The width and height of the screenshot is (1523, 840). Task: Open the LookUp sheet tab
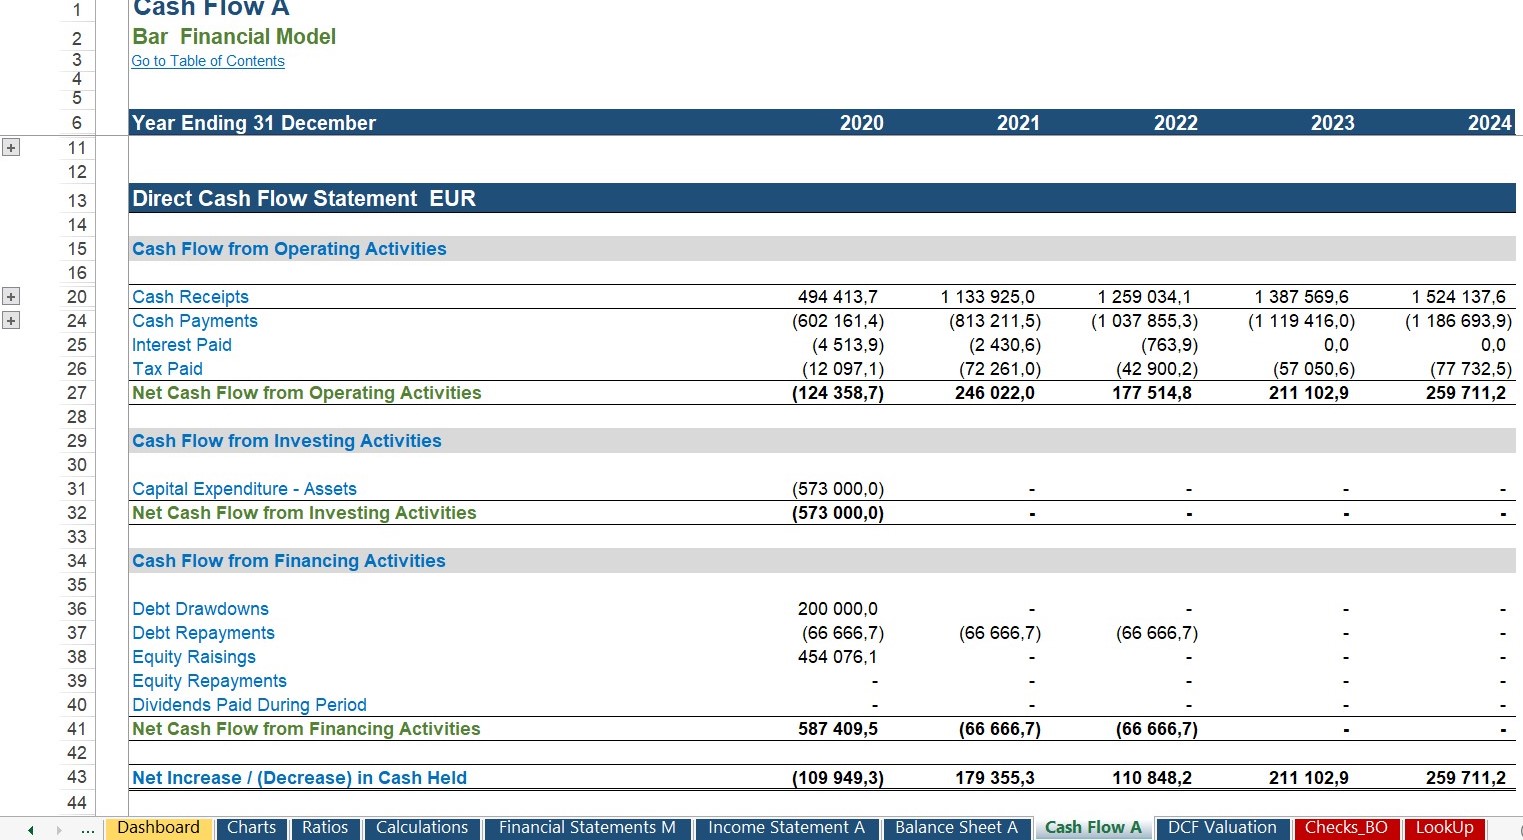coord(1444,828)
